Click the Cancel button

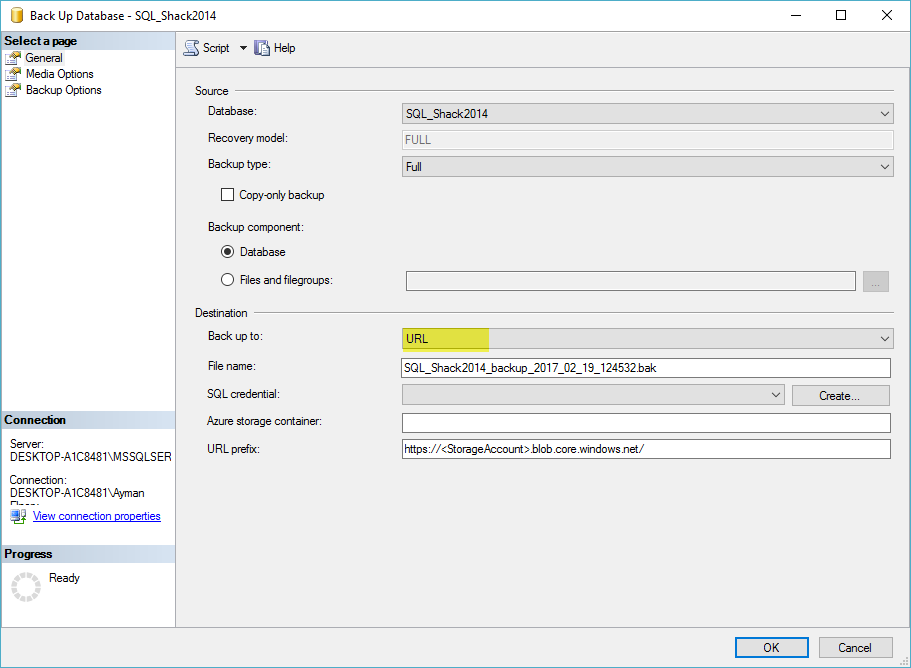(x=855, y=648)
